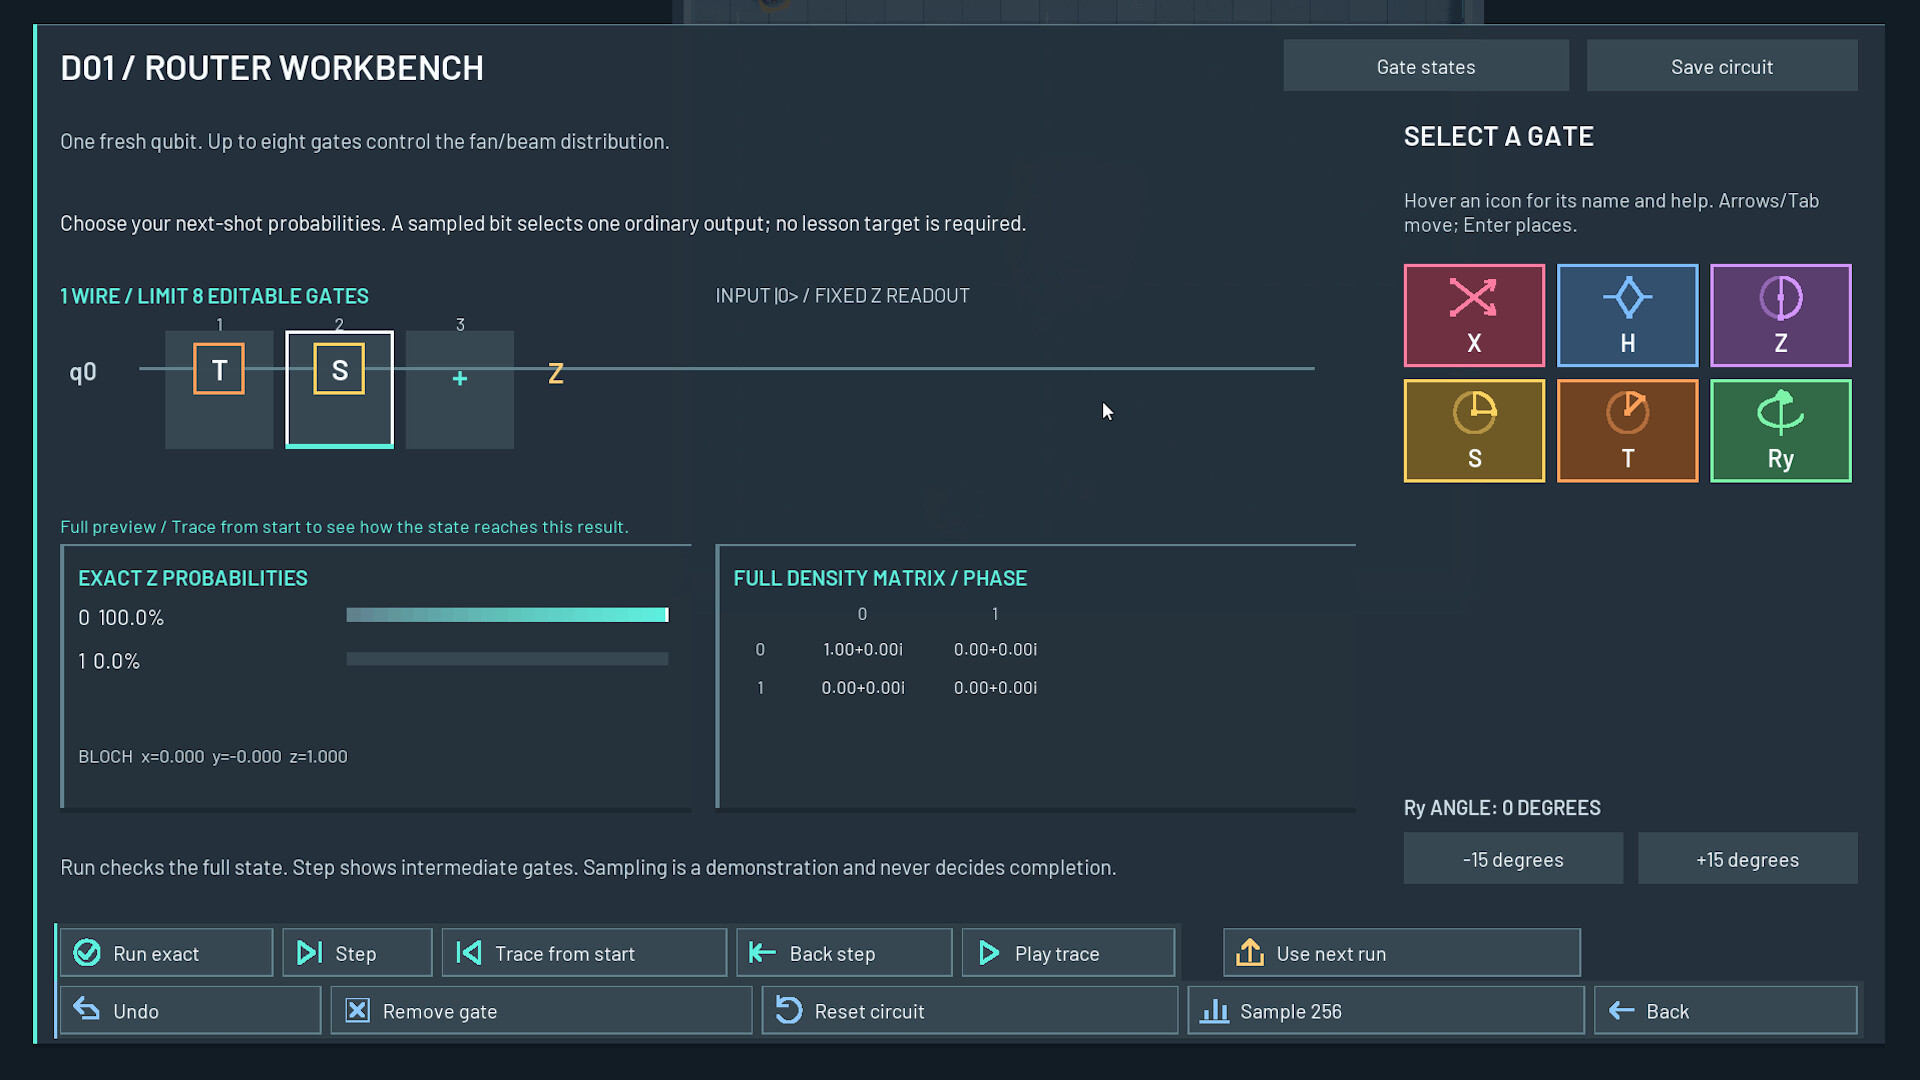Click the S gate in circuit slot 2
1920x1080 pixels.
tap(339, 369)
